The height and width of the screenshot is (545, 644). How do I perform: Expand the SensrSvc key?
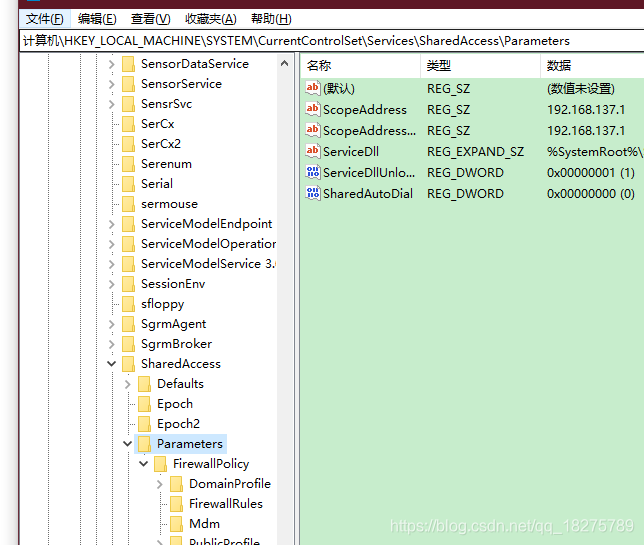[111, 104]
